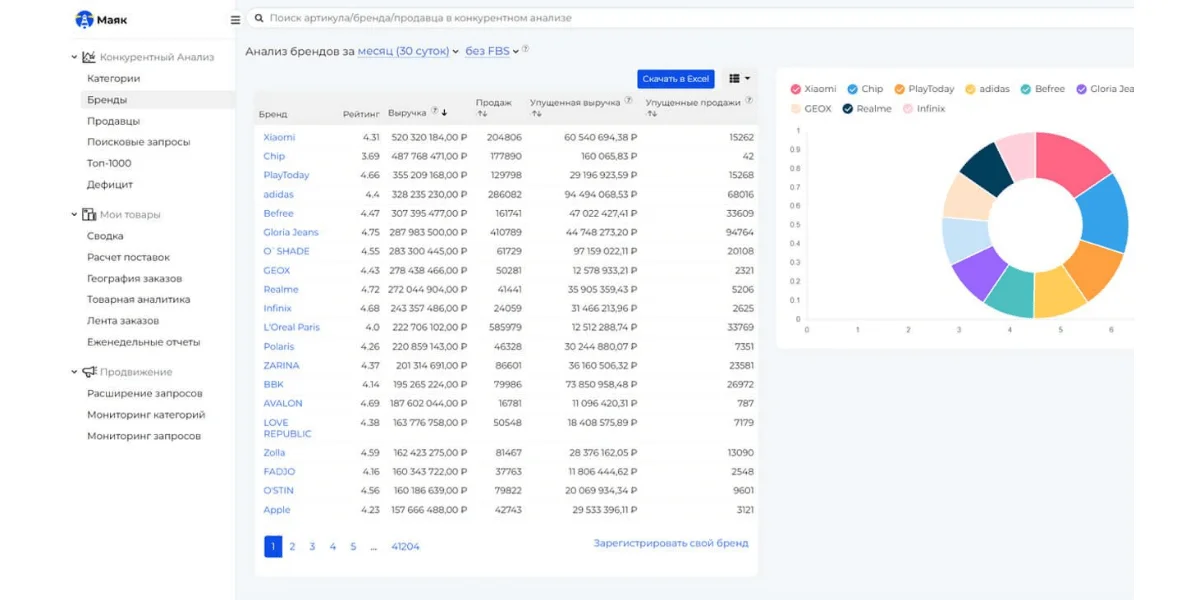The image size is (1200, 600).
Task: Collapse the Конкурентный Анализ section
Action: pos(74,57)
